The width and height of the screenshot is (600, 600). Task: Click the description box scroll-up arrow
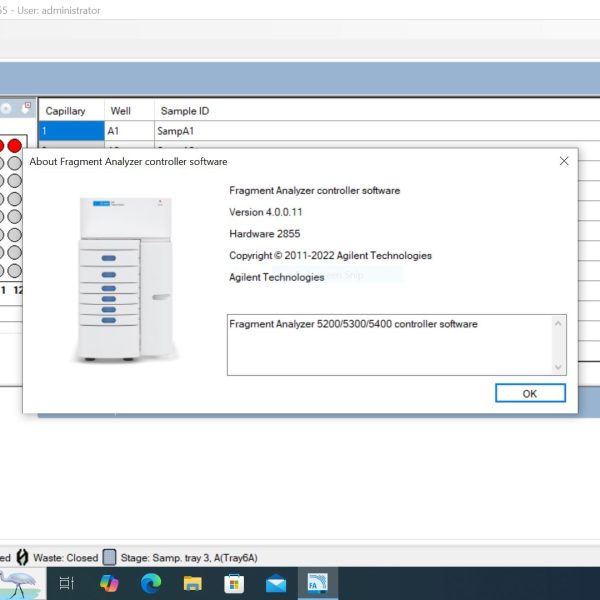tap(558, 324)
